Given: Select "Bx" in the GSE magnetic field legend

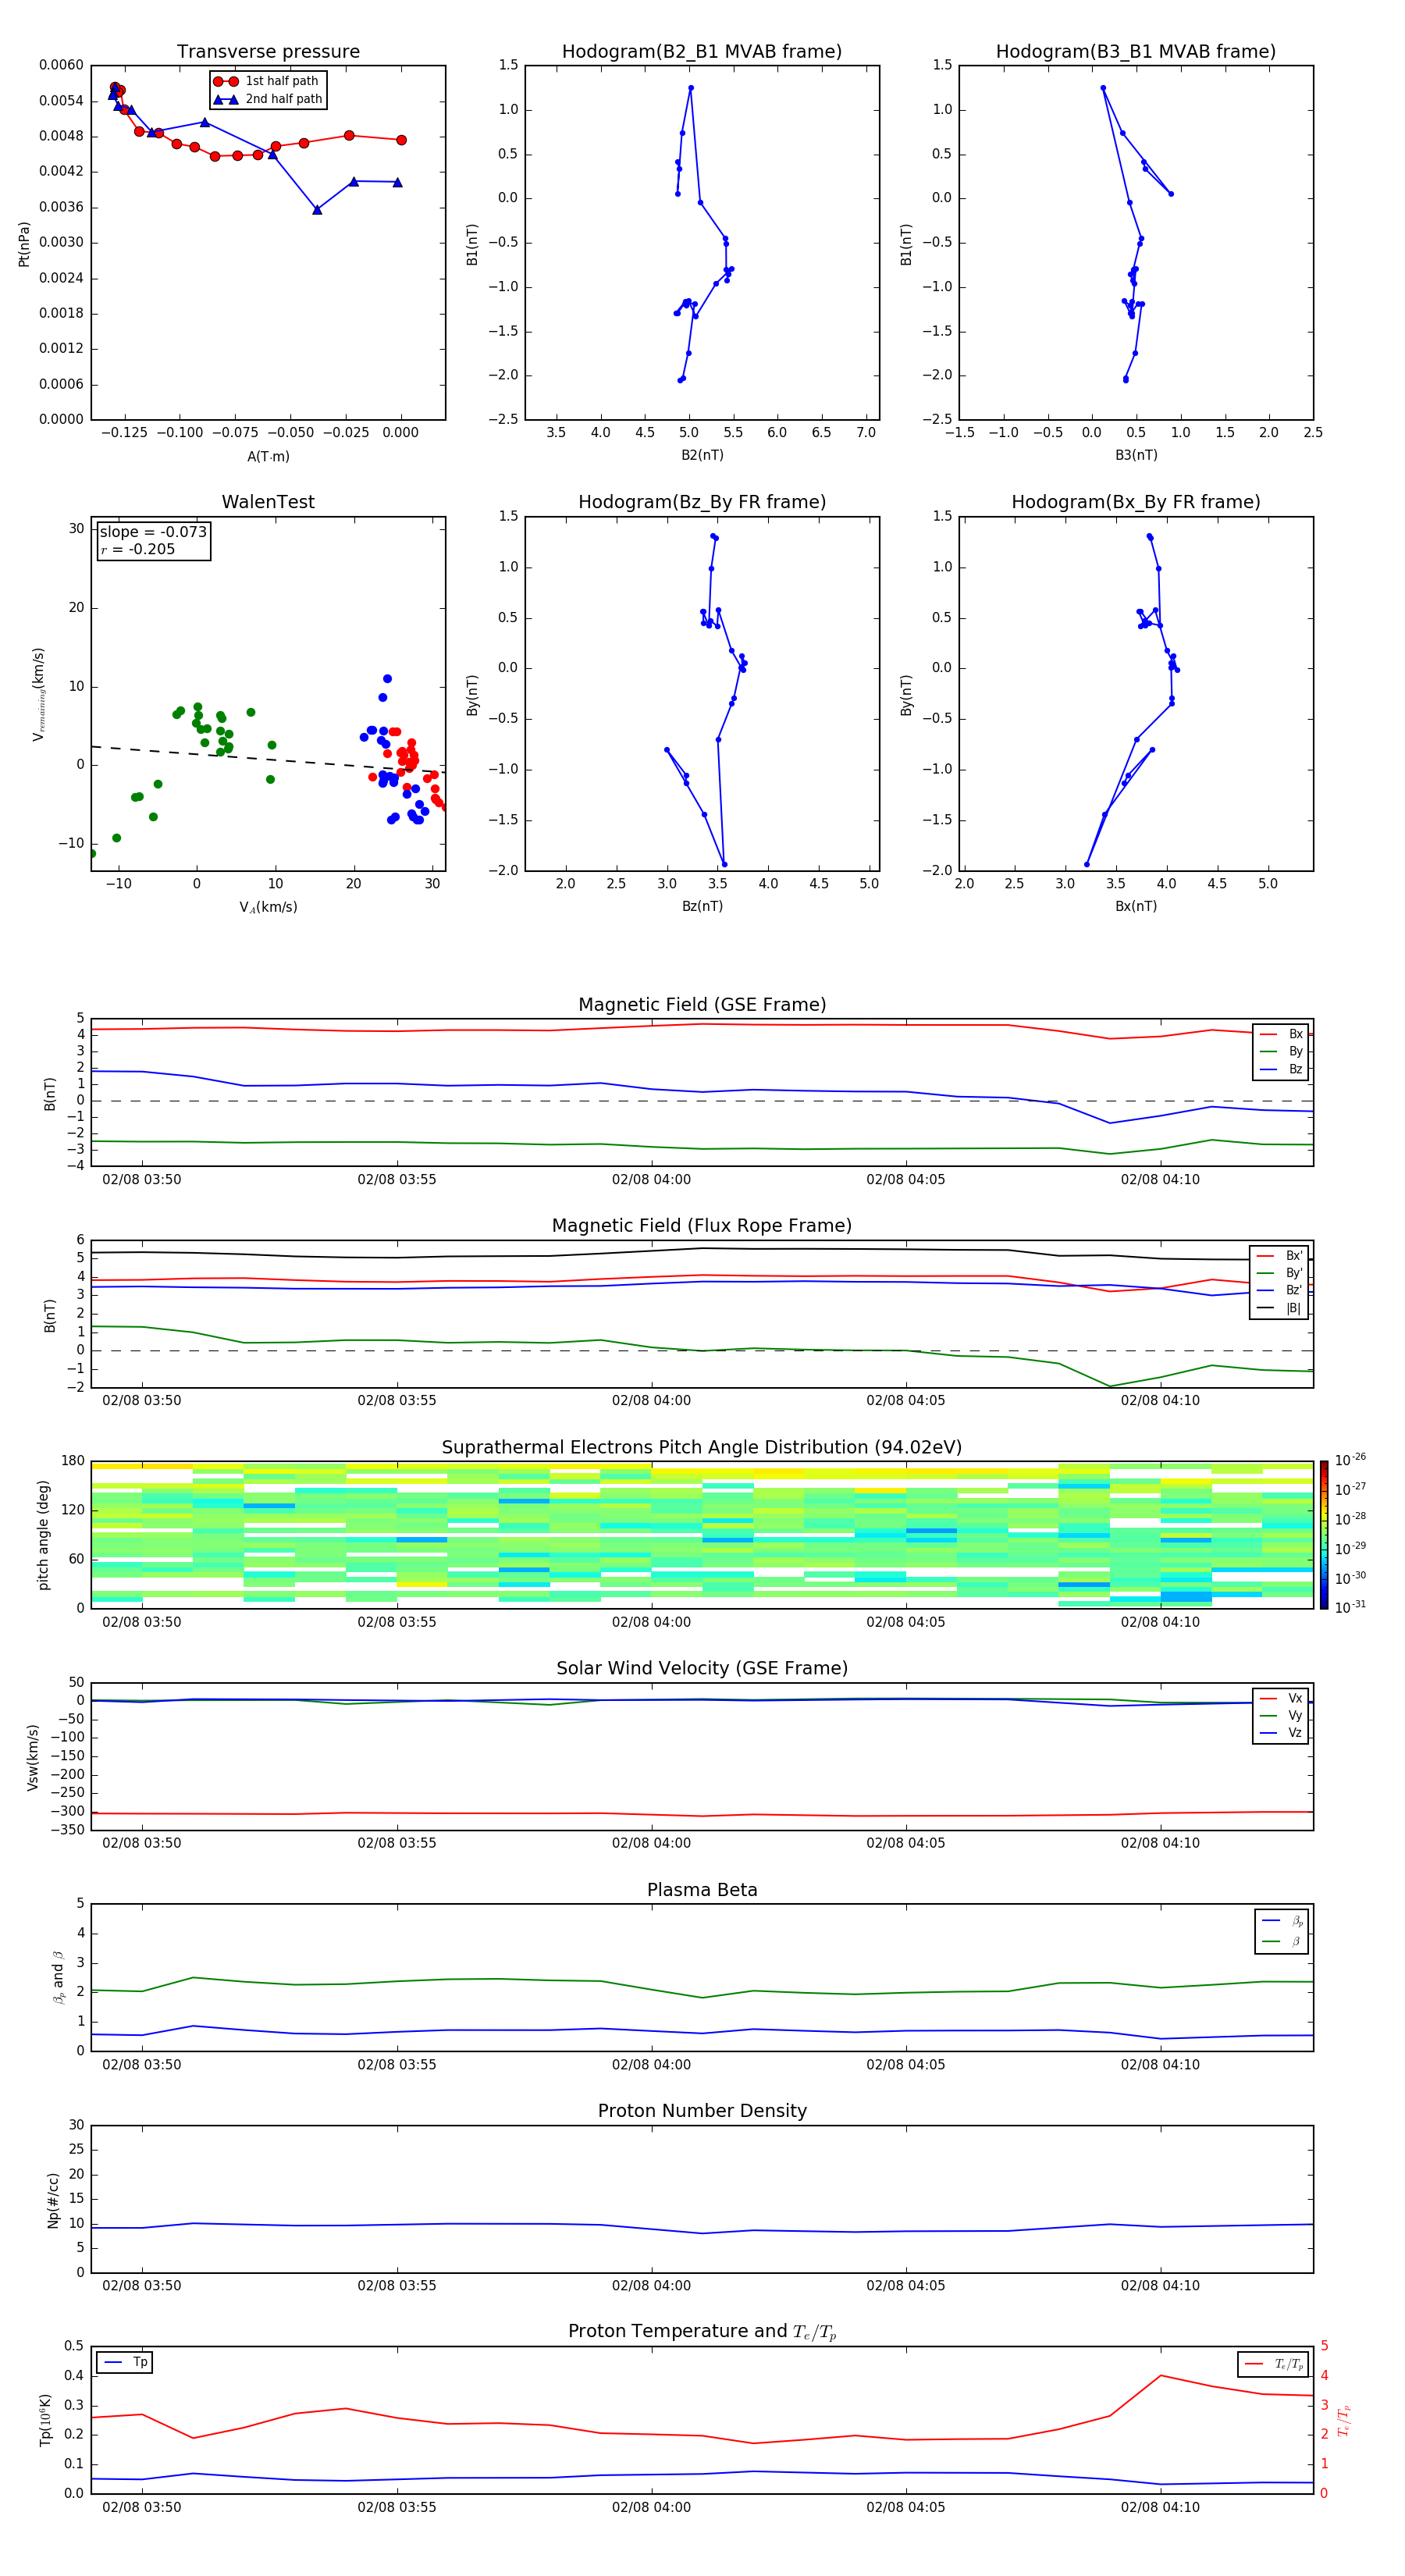Looking at the screenshot, I should [x=1282, y=1035].
